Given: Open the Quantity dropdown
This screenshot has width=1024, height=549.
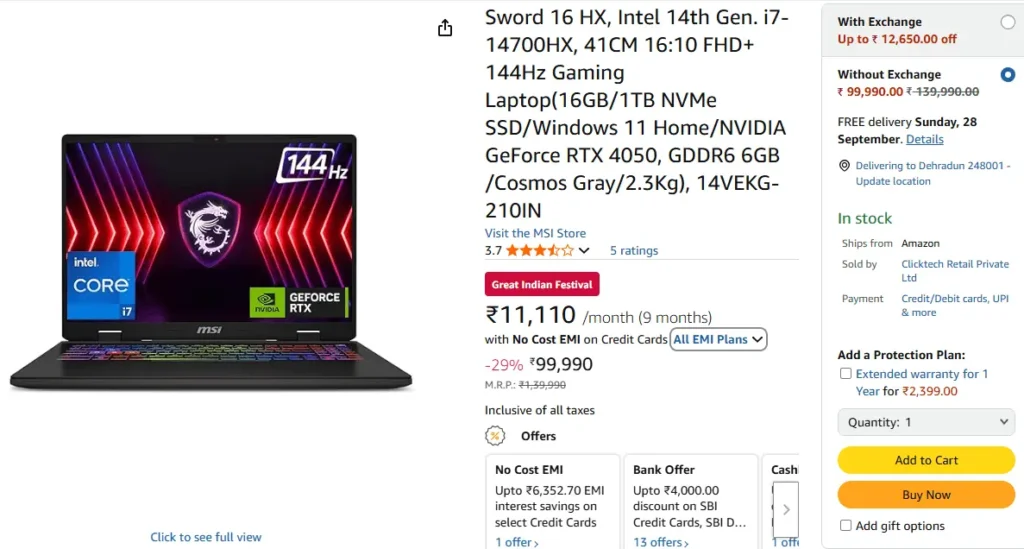Looking at the screenshot, I should point(926,422).
